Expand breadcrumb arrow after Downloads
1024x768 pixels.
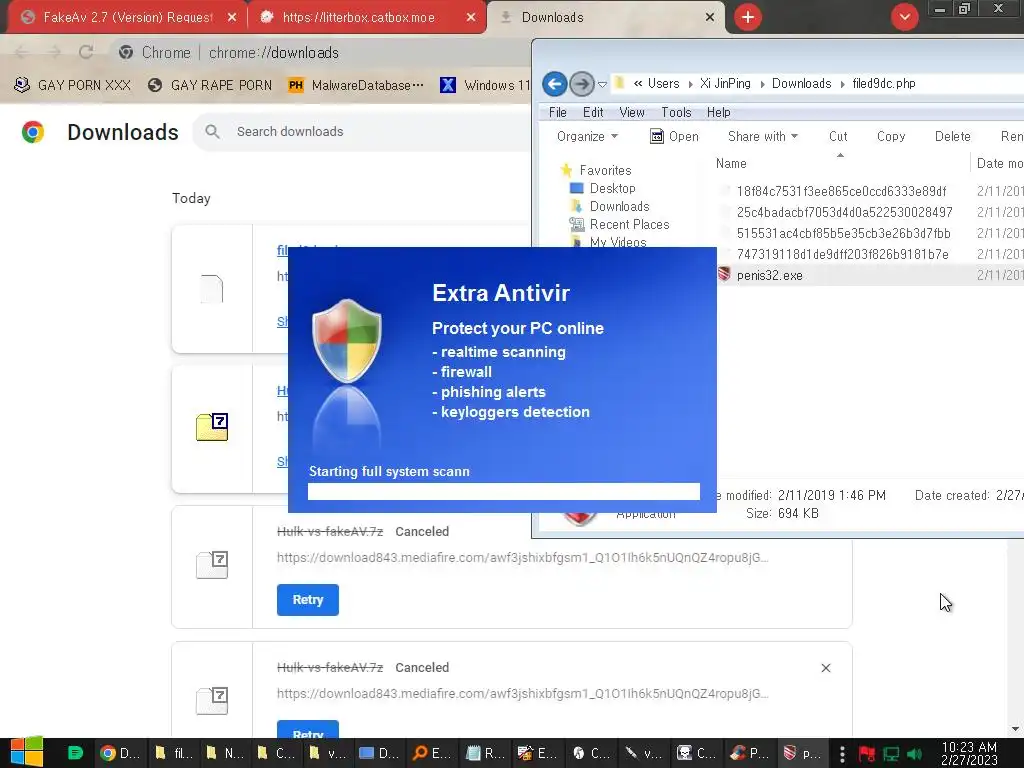tap(842, 84)
